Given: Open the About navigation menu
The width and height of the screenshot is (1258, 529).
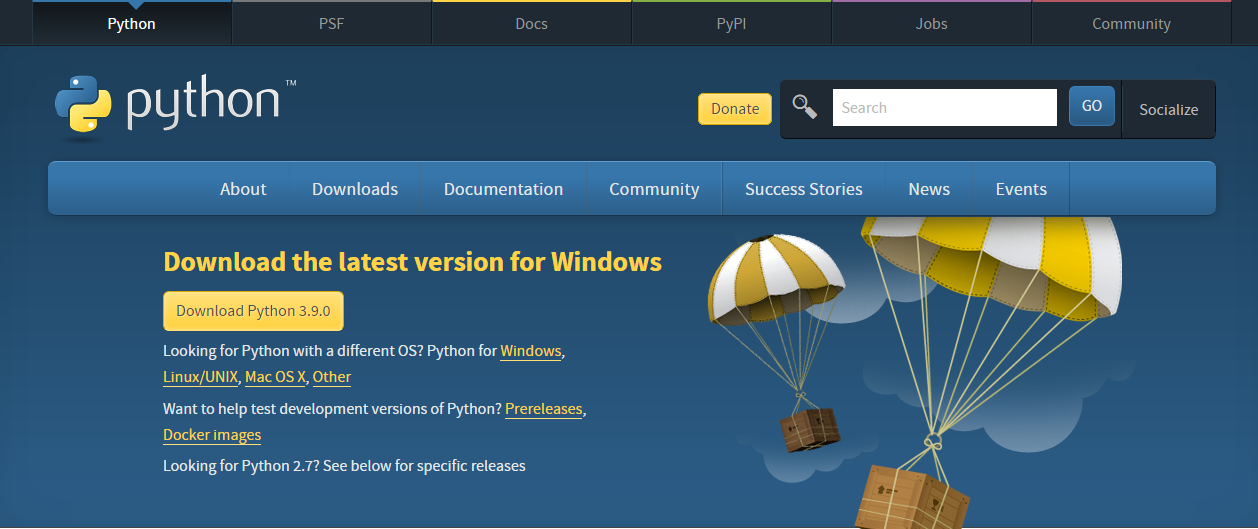Looking at the screenshot, I should [x=243, y=189].
